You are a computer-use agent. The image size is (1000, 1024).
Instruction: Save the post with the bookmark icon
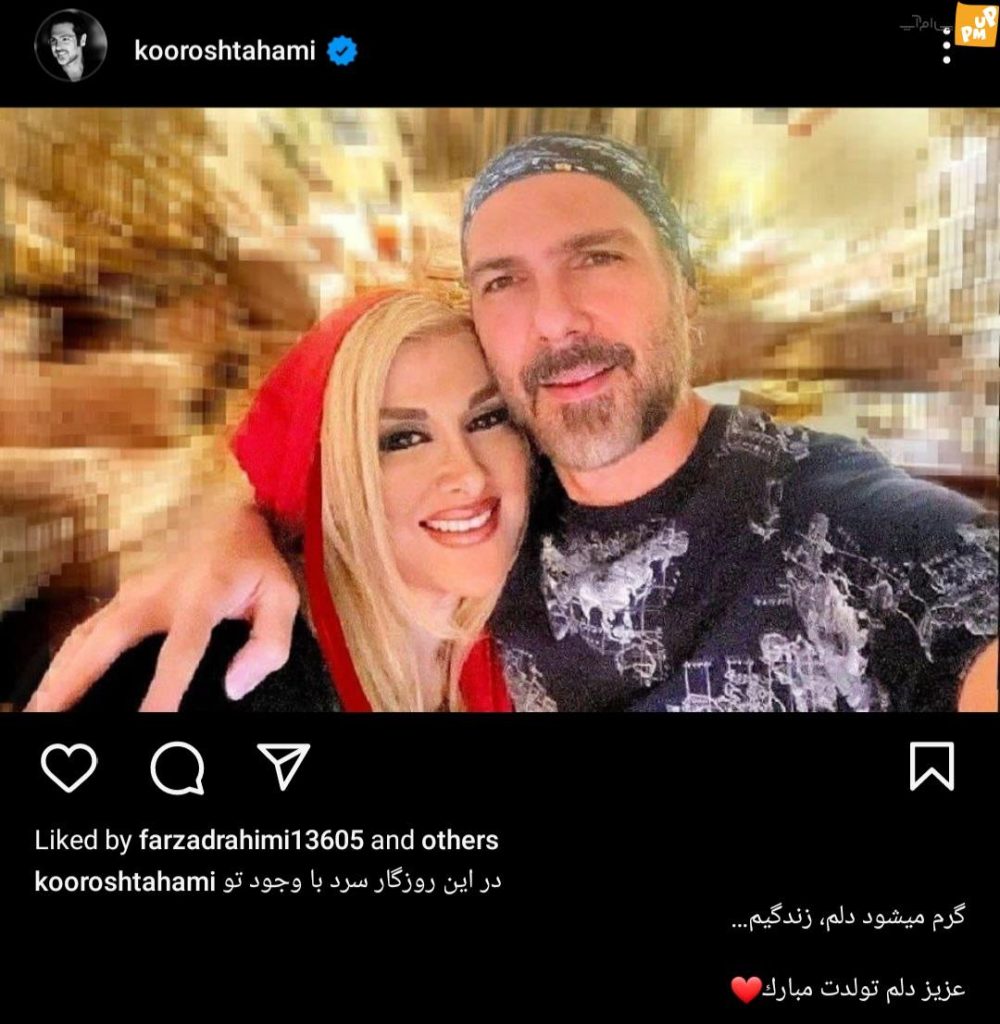(931, 766)
